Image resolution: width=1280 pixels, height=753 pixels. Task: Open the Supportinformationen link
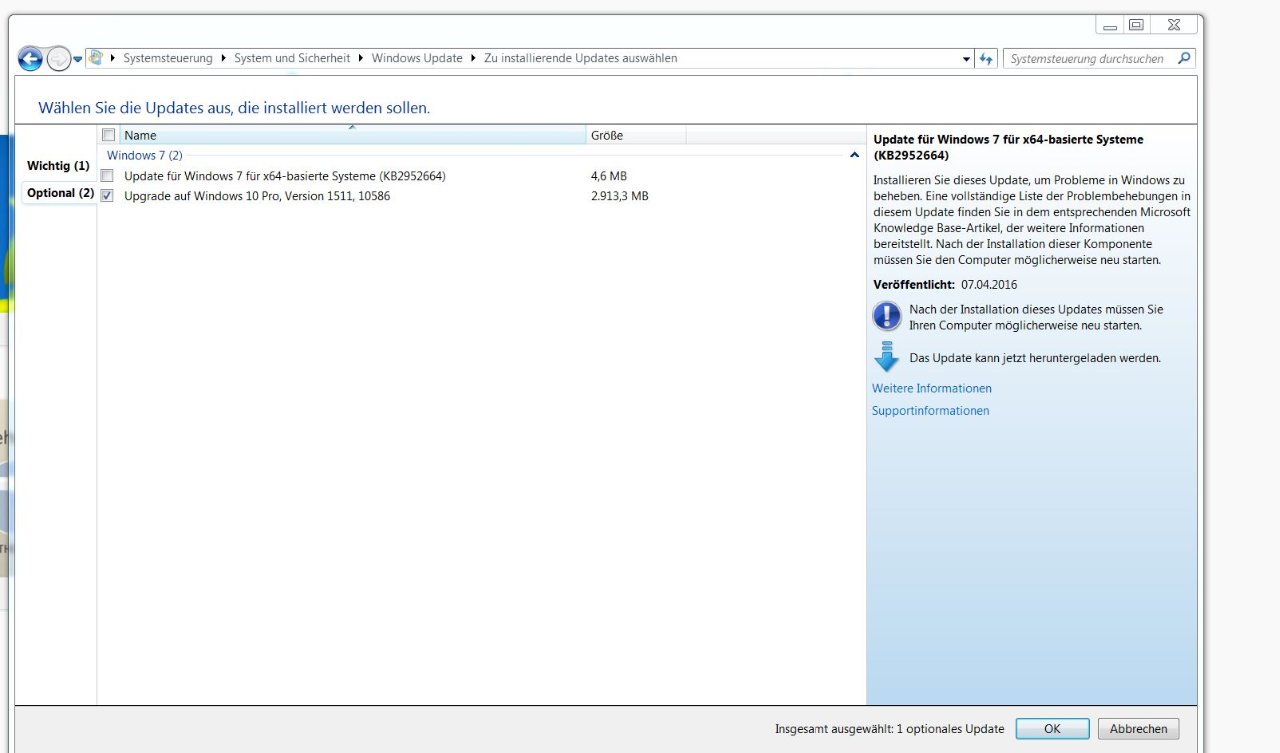(x=931, y=411)
